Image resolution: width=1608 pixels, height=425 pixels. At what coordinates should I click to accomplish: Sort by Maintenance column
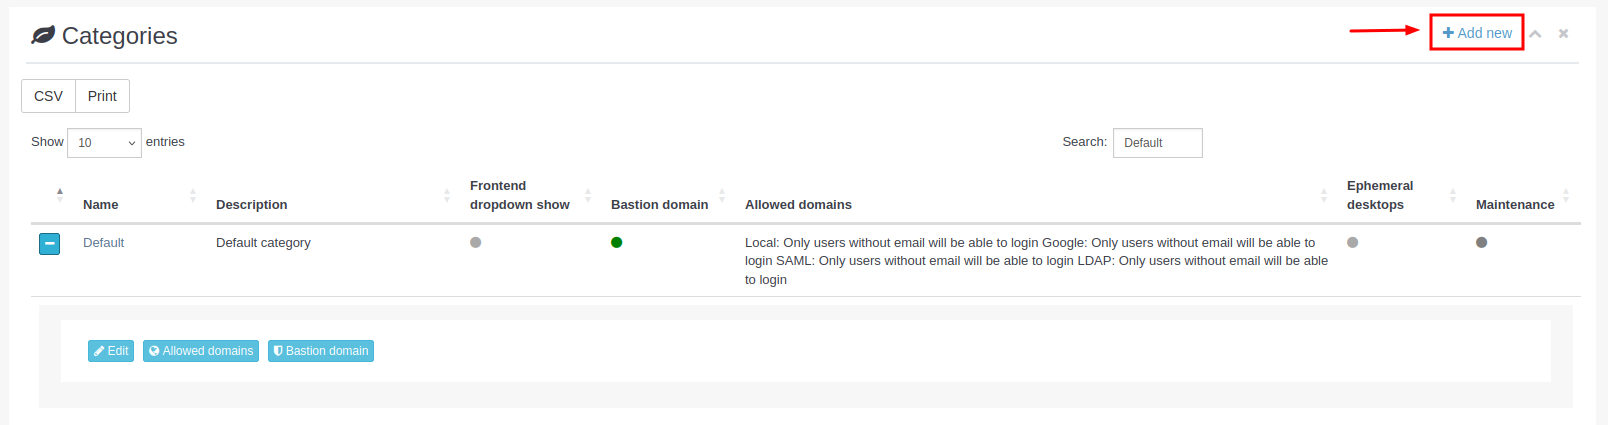pos(1514,204)
